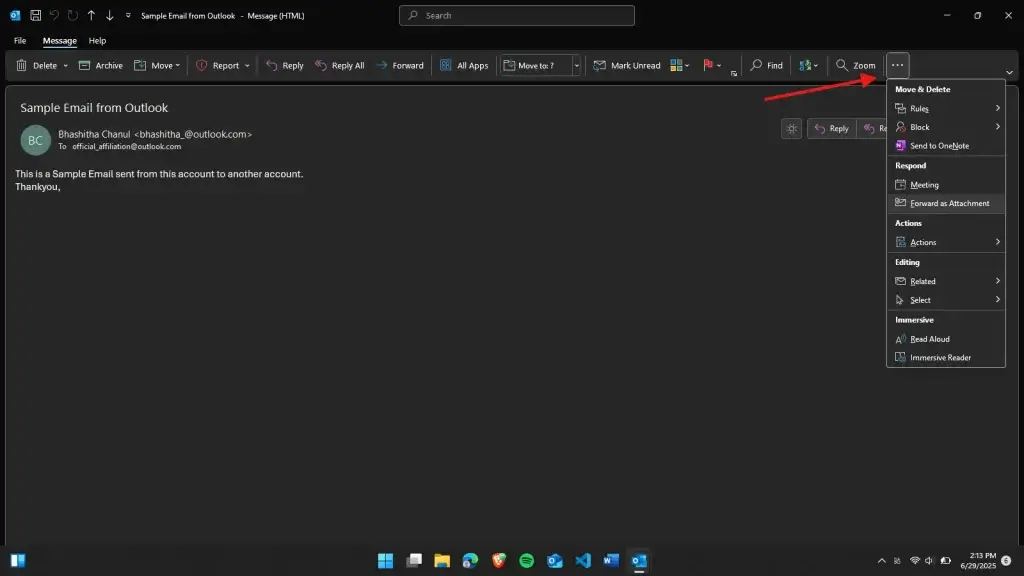Screen dimensions: 1024x576
Task: Click the three-dot More commands button
Action: pyautogui.click(x=897, y=65)
